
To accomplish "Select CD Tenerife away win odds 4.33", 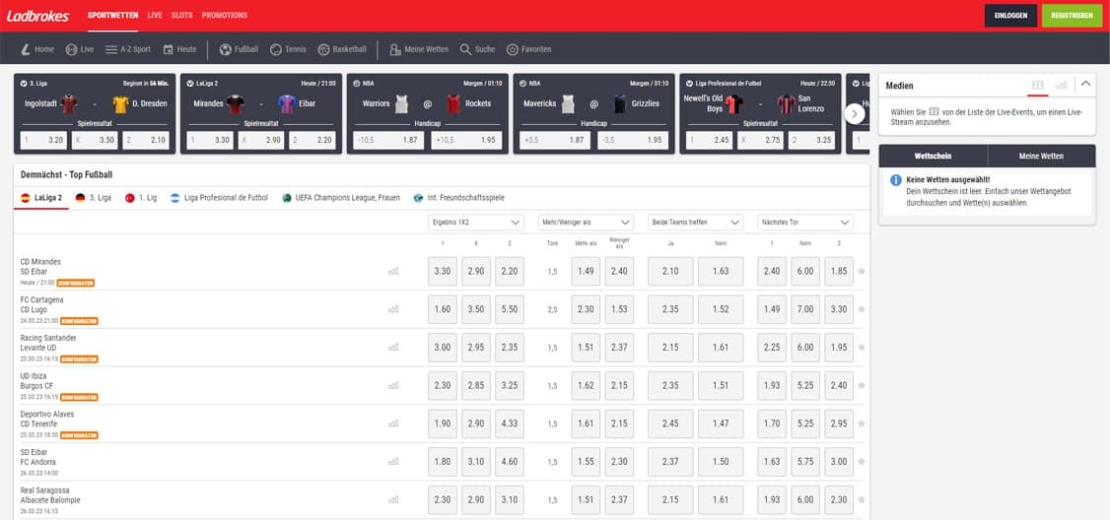I will (x=509, y=424).
